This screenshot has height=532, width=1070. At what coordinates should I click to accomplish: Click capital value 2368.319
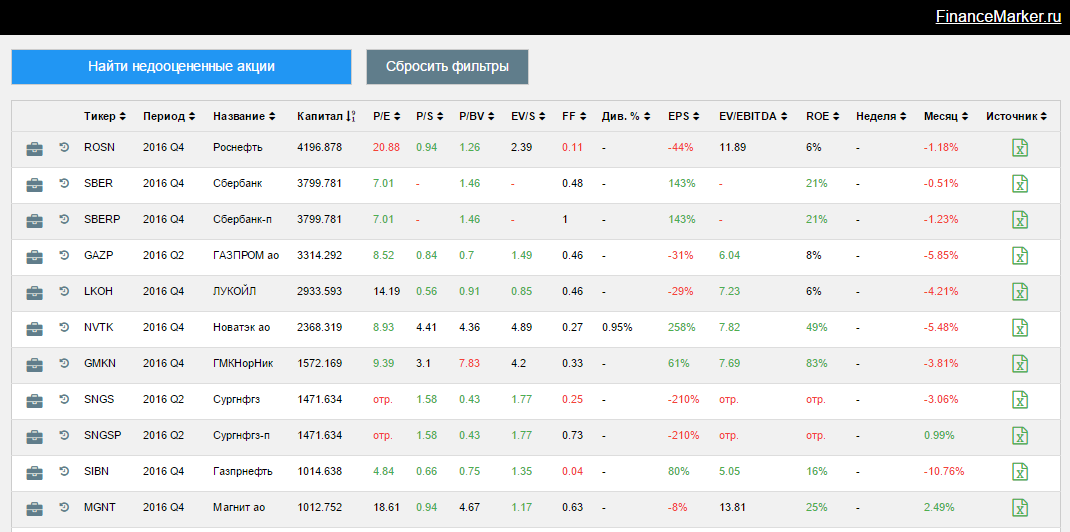point(319,327)
